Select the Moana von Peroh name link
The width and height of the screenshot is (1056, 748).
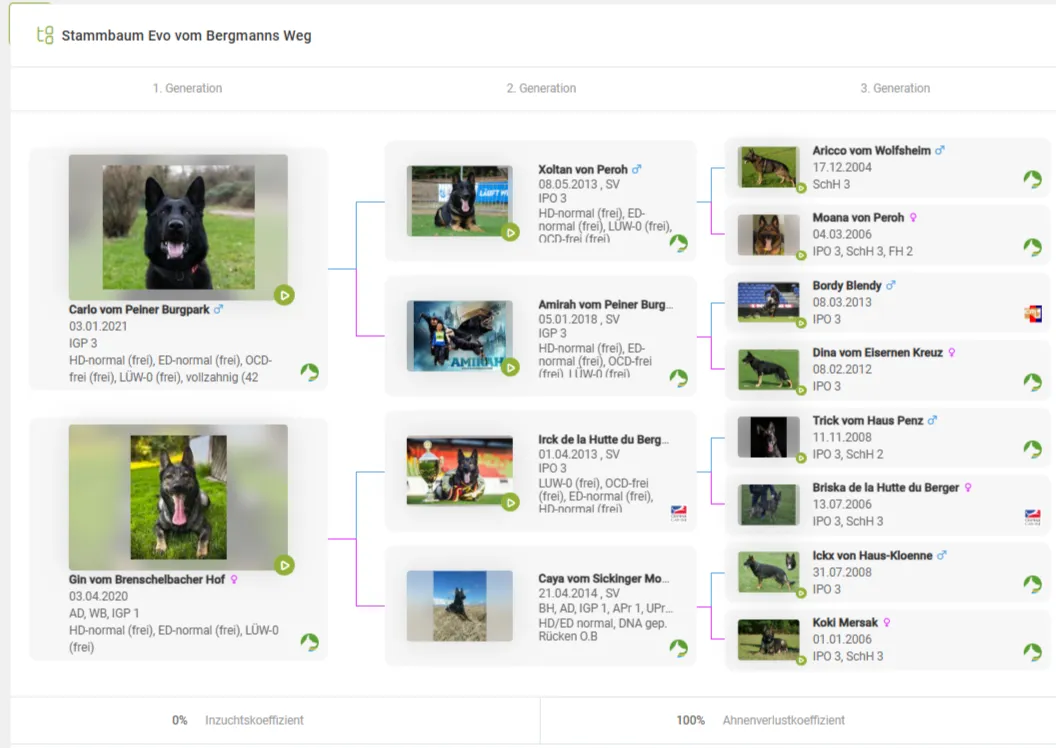[x=858, y=218]
